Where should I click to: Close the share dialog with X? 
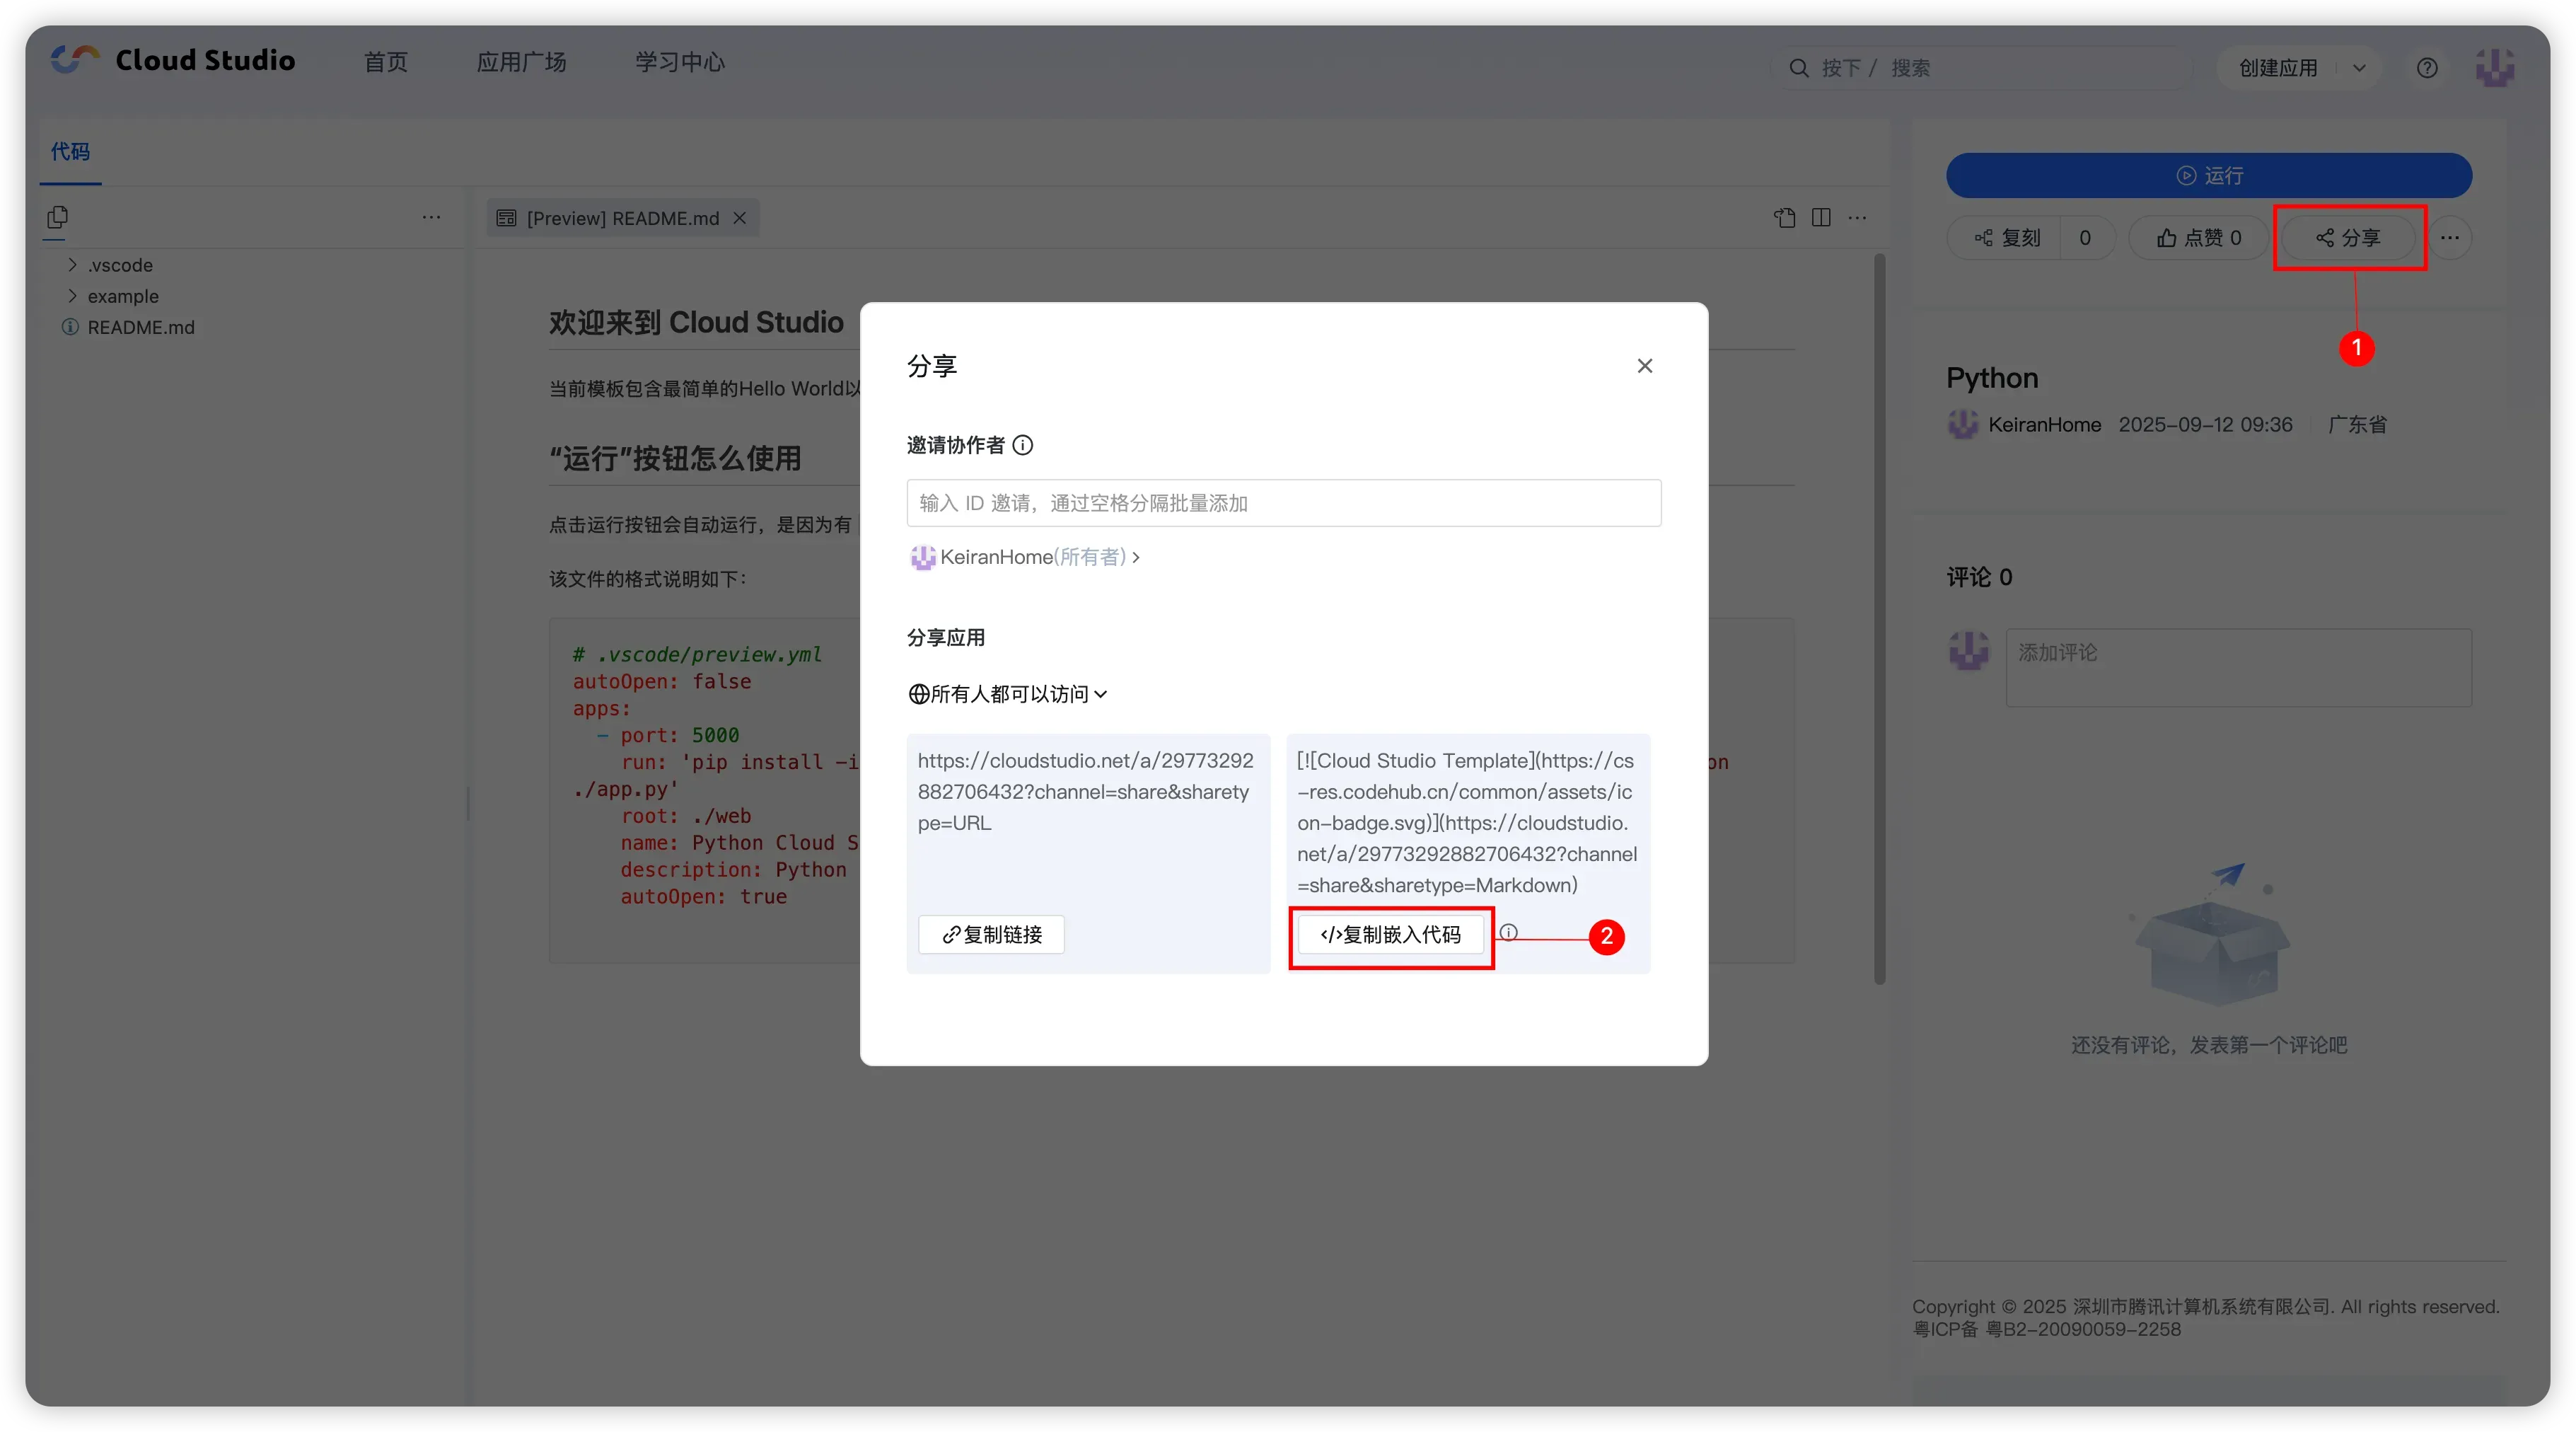(x=1644, y=366)
